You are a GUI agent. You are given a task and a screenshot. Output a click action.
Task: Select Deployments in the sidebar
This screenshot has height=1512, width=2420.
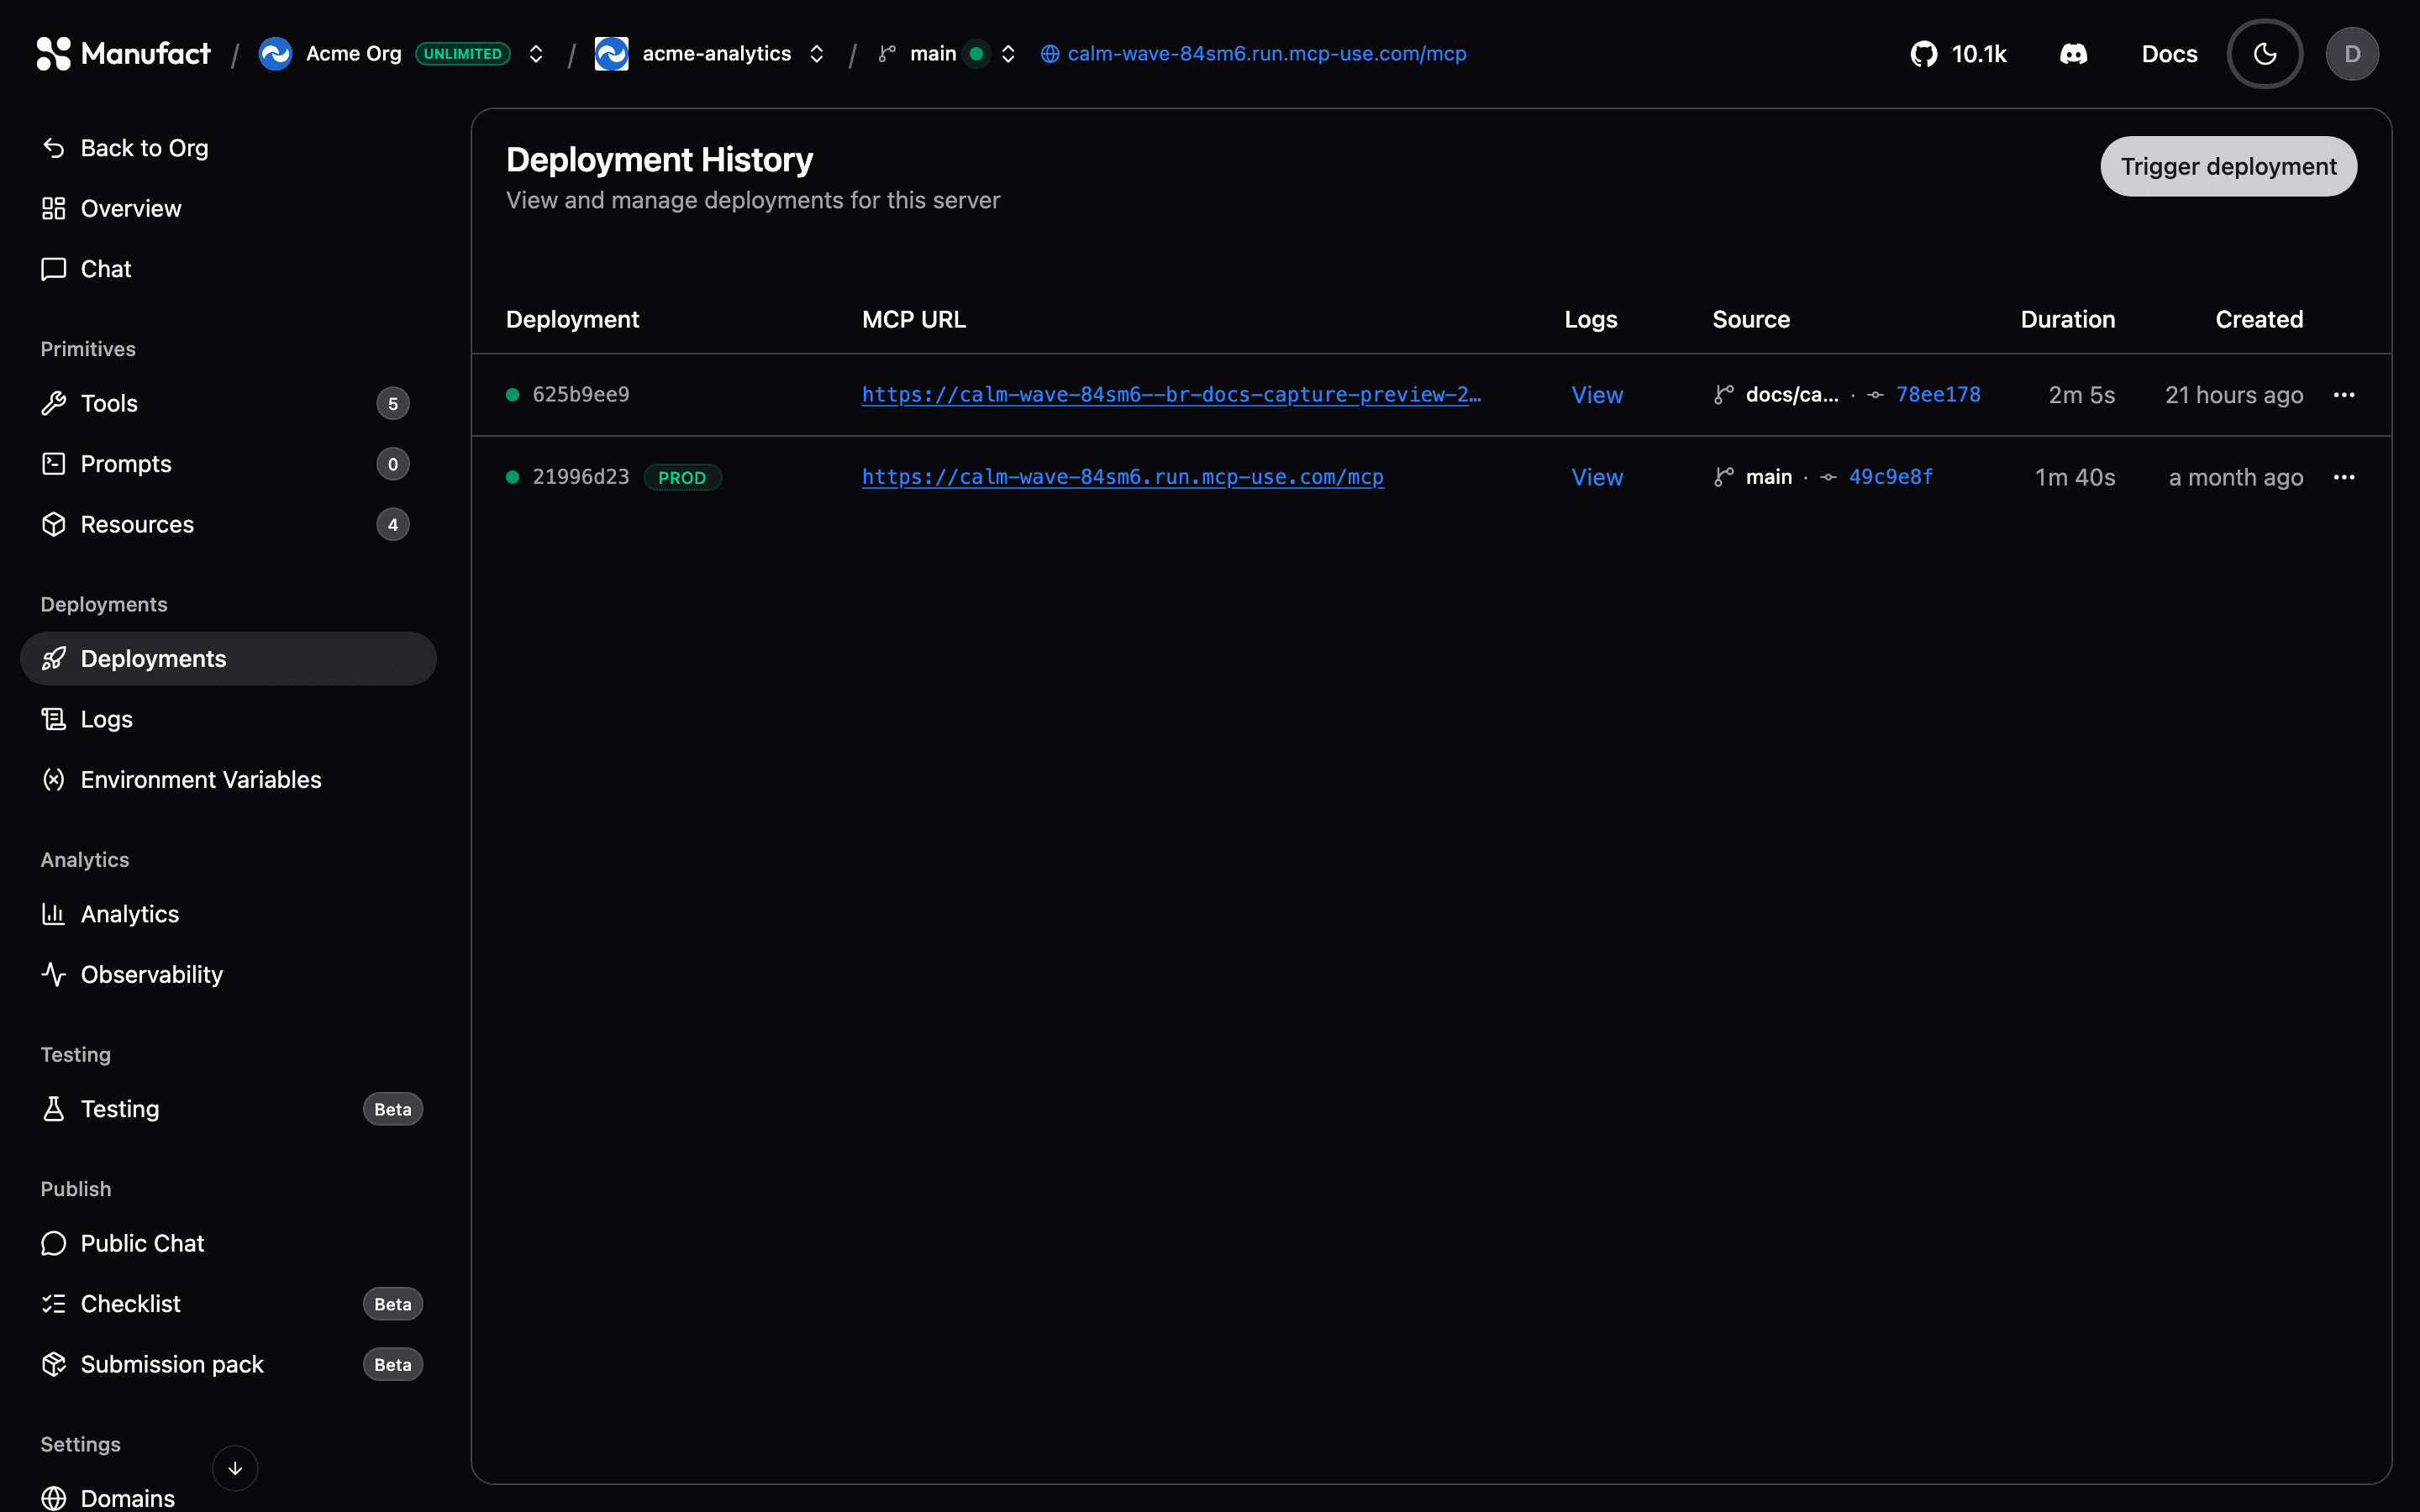228,659
